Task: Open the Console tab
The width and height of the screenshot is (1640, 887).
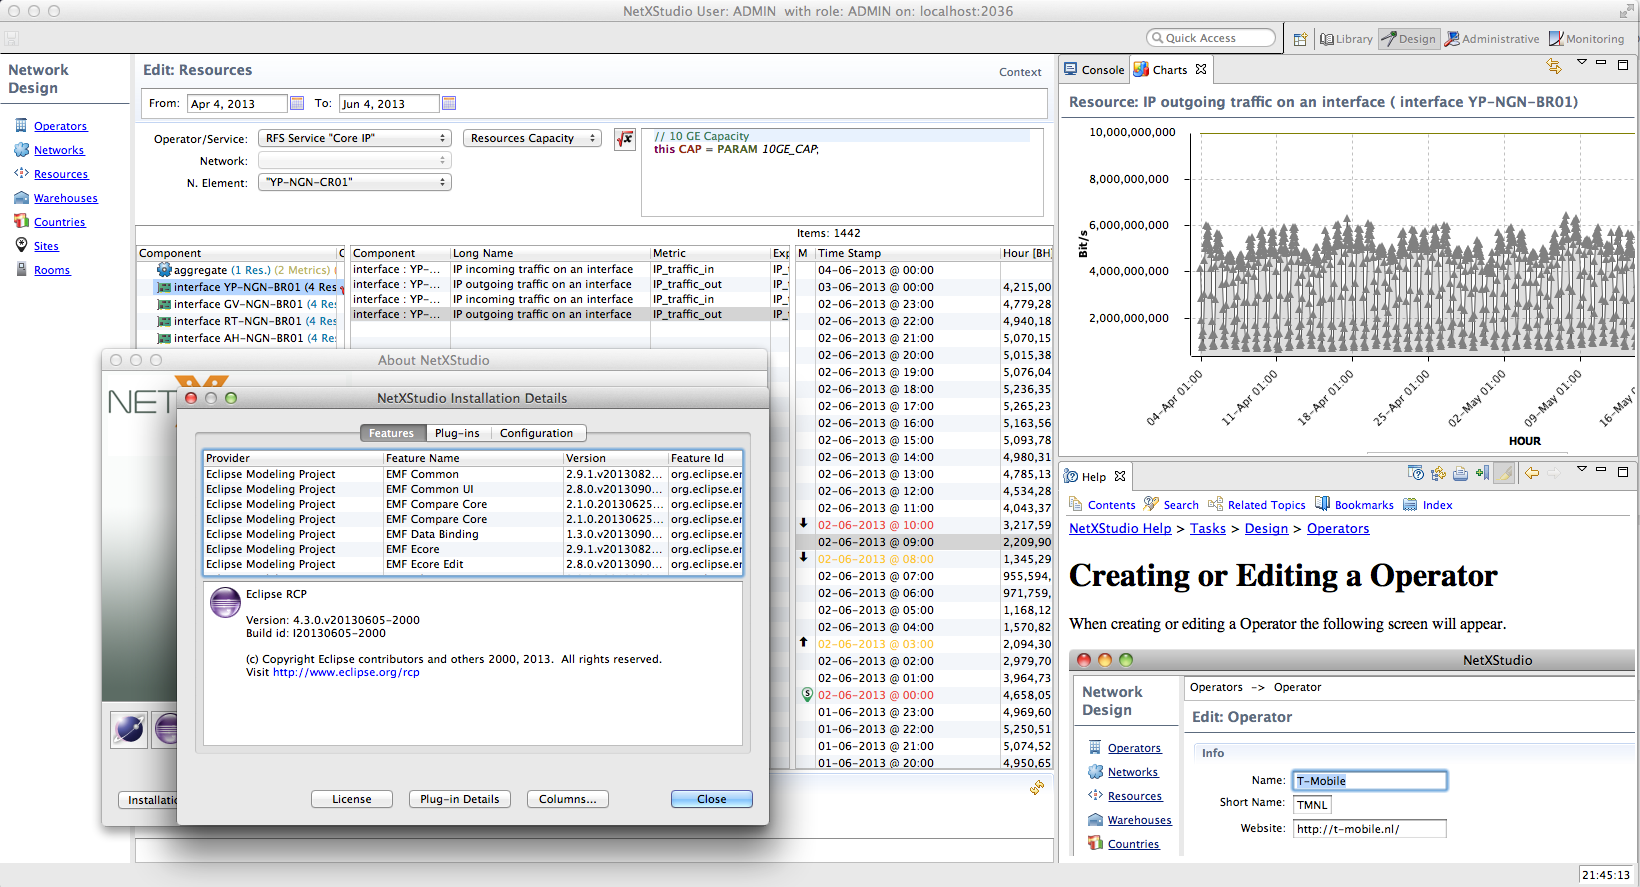Action: [1094, 70]
